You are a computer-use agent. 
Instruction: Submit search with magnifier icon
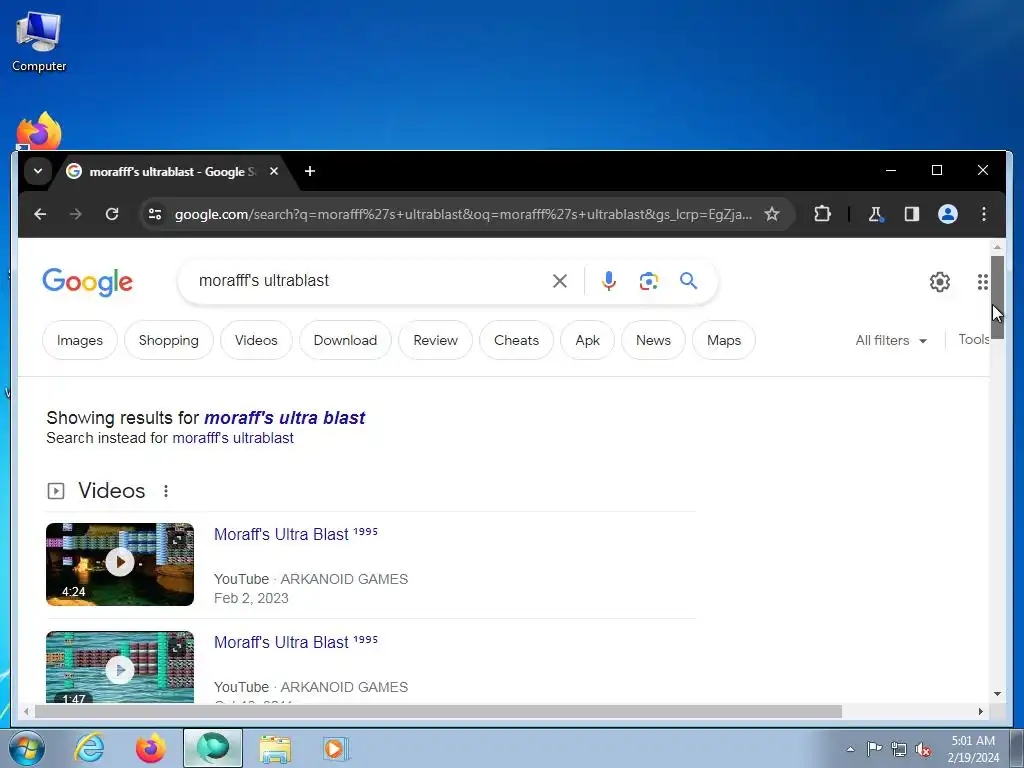(688, 281)
